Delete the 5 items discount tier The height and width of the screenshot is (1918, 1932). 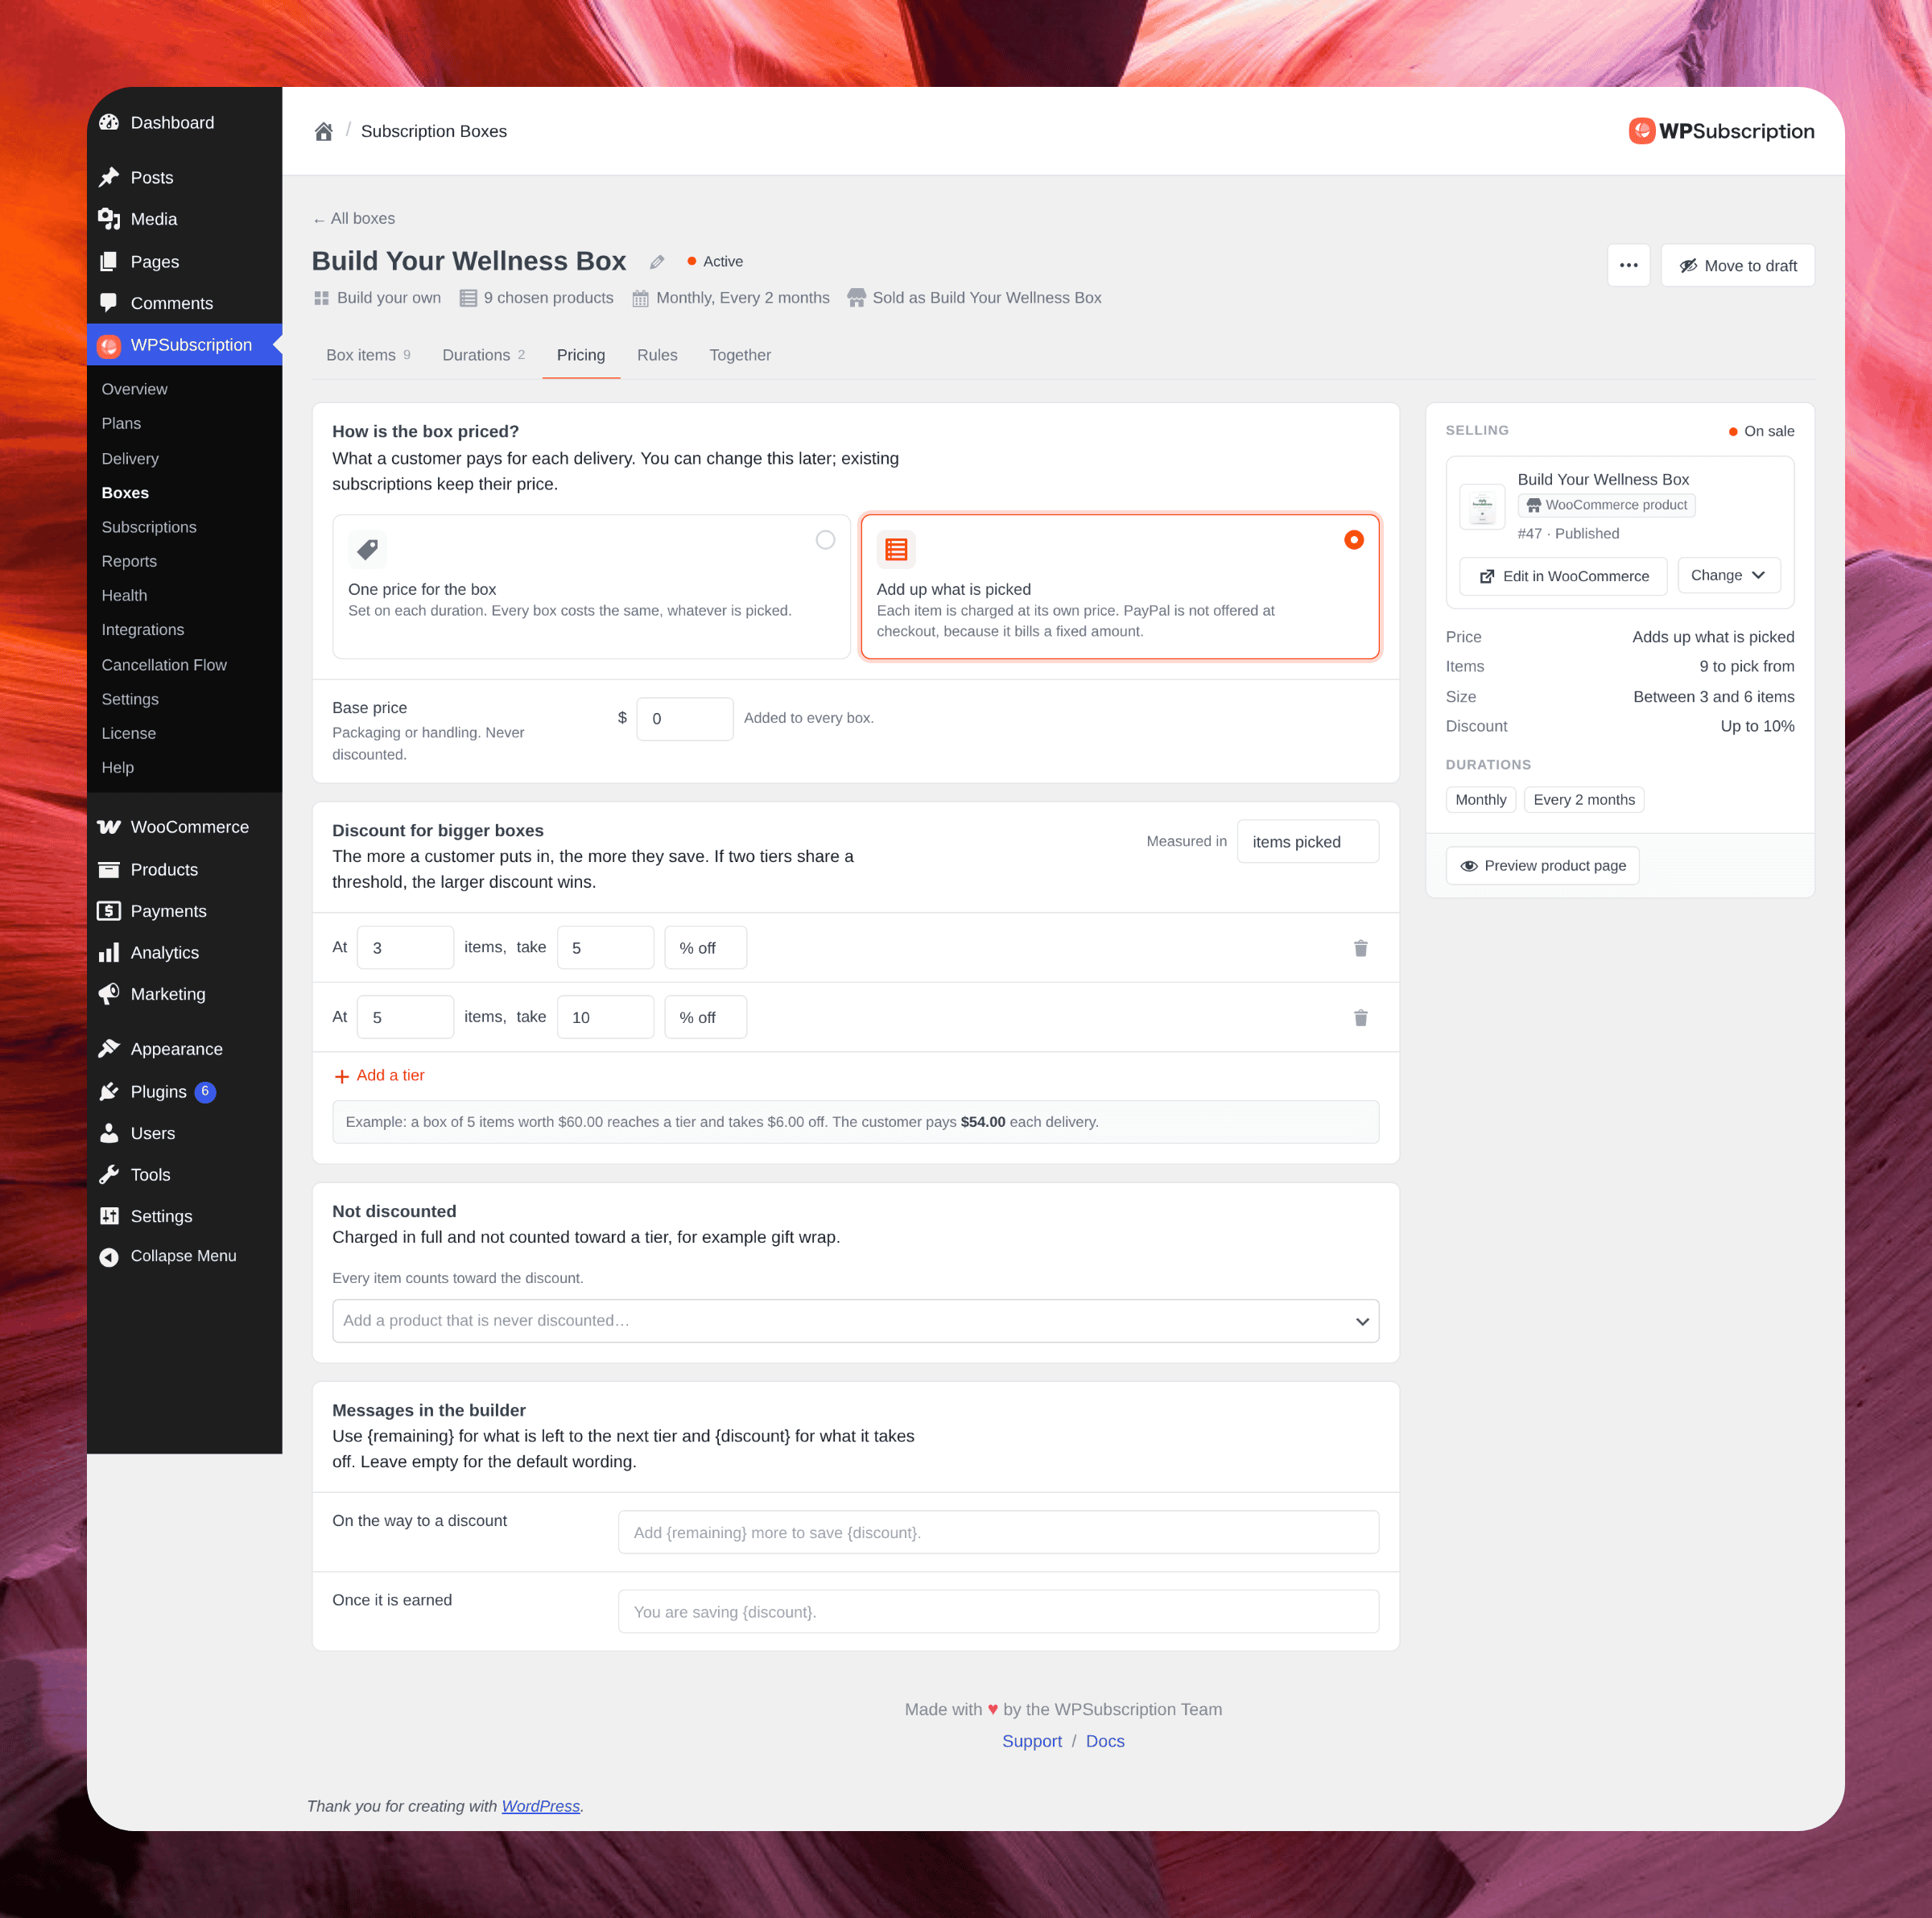pyautogui.click(x=1360, y=1018)
